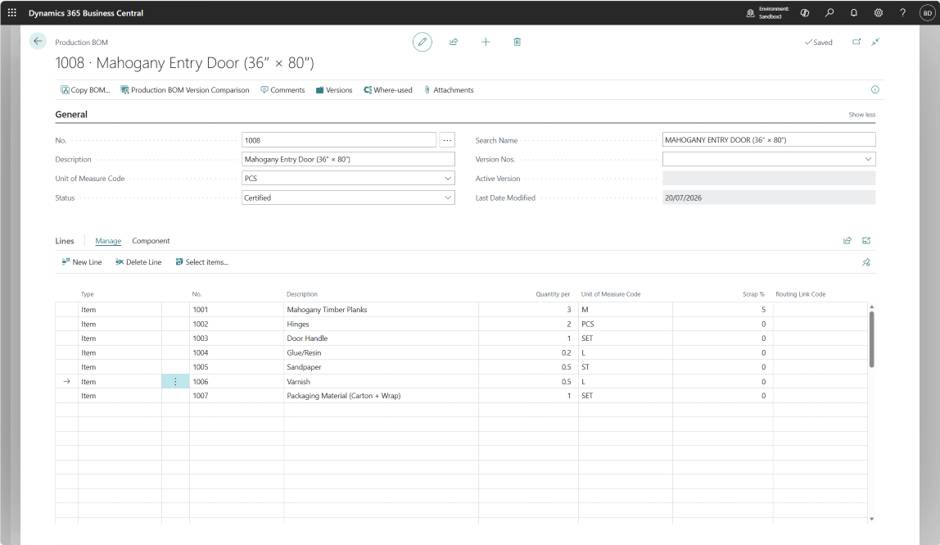Sort by the Quantity per column header

coord(552,294)
